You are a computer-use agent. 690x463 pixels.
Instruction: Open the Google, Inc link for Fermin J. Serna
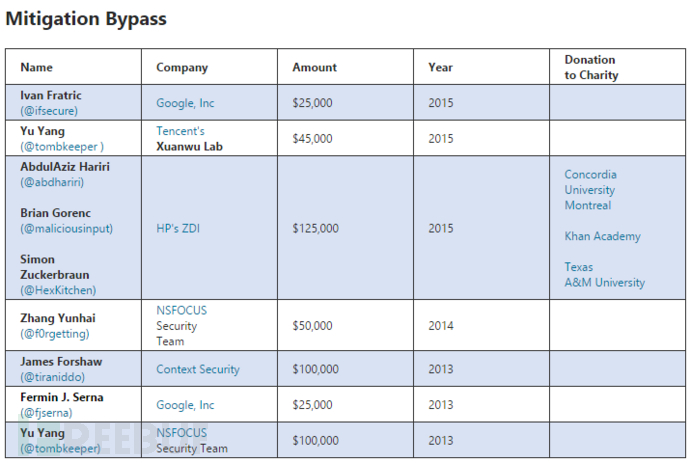(x=185, y=405)
